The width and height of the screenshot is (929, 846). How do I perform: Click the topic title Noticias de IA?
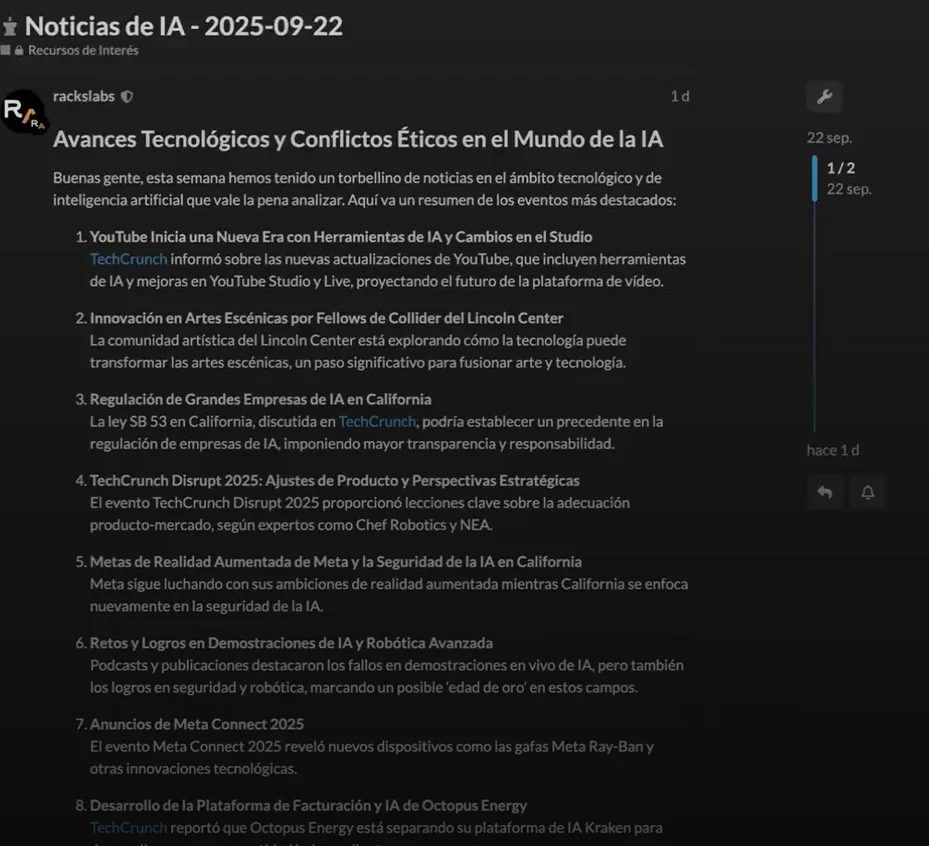pyautogui.click(x=184, y=26)
